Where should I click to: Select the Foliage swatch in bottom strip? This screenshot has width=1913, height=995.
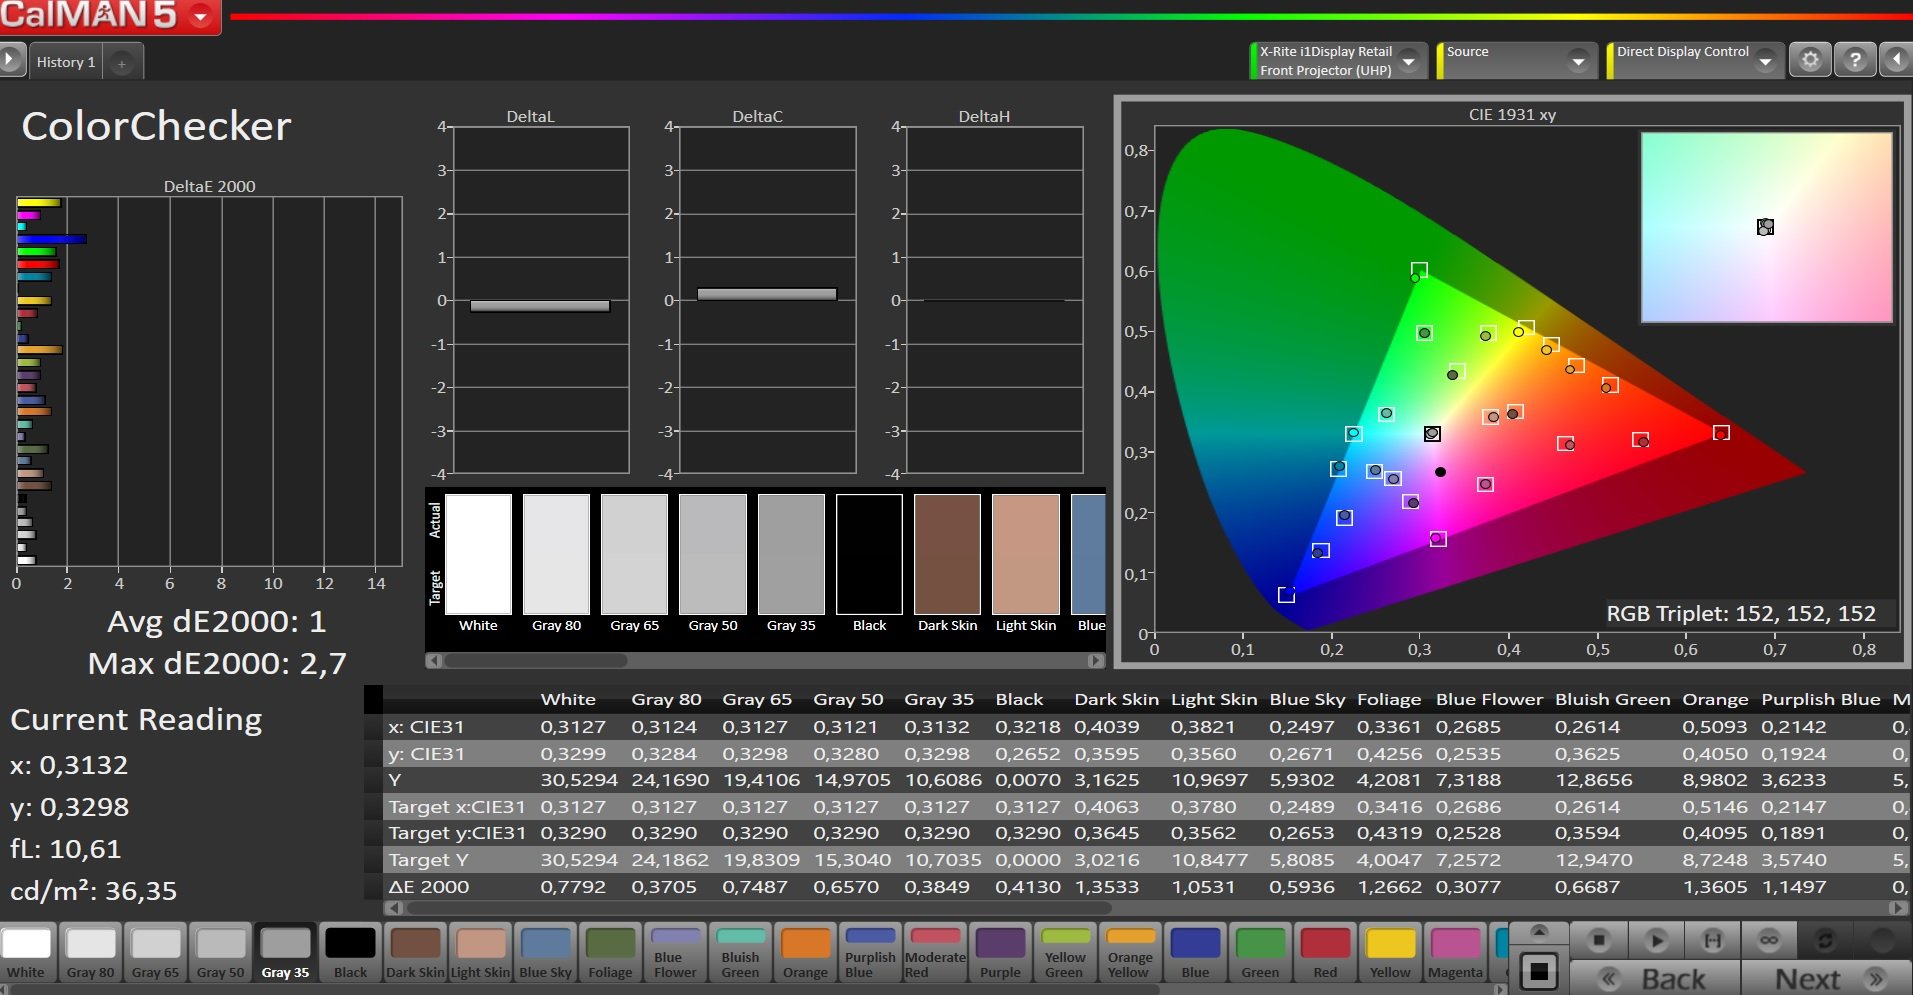point(610,952)
